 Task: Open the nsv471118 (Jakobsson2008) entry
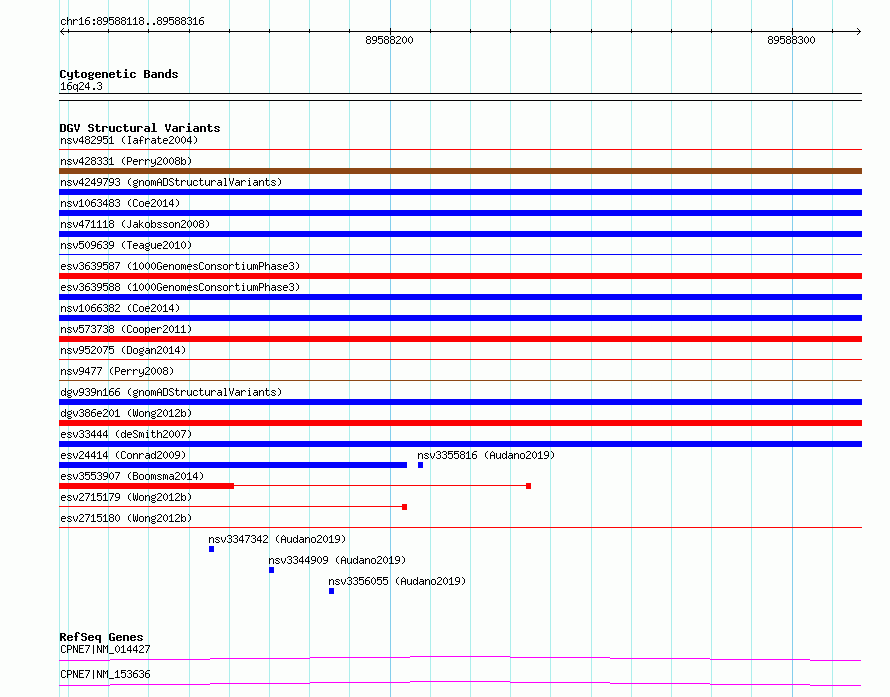pos(135,224)
